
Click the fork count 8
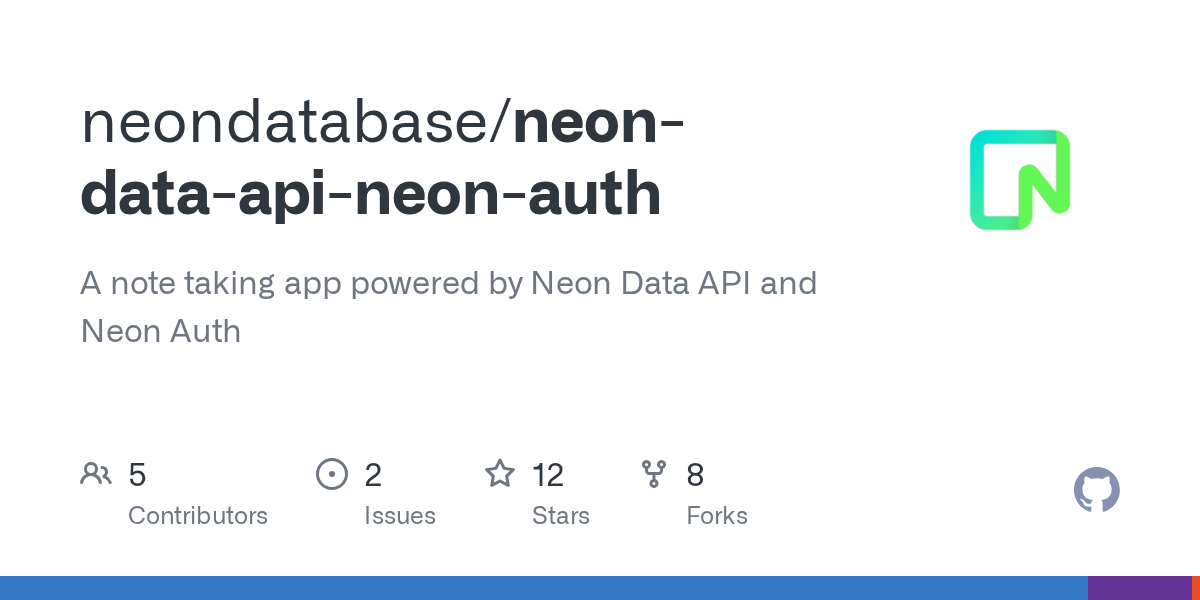695,475
